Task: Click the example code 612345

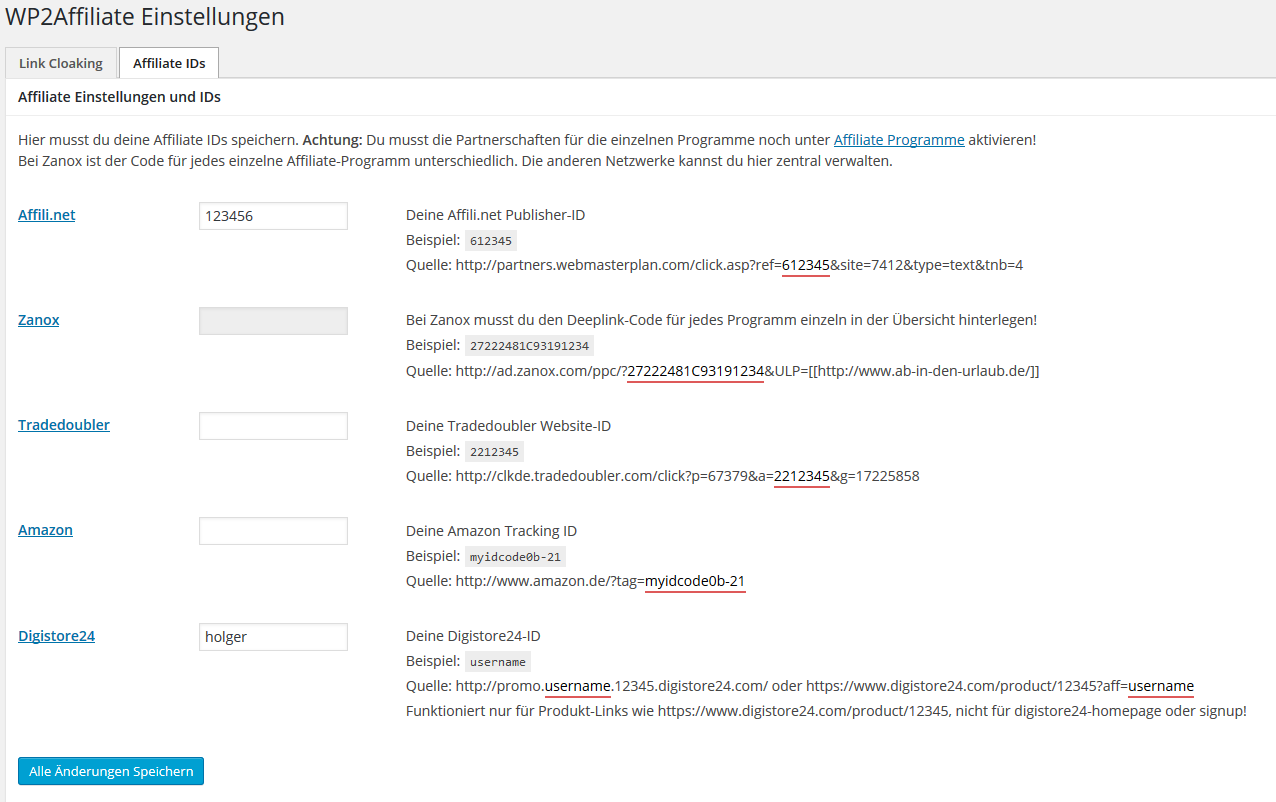Action: (491, 241)
